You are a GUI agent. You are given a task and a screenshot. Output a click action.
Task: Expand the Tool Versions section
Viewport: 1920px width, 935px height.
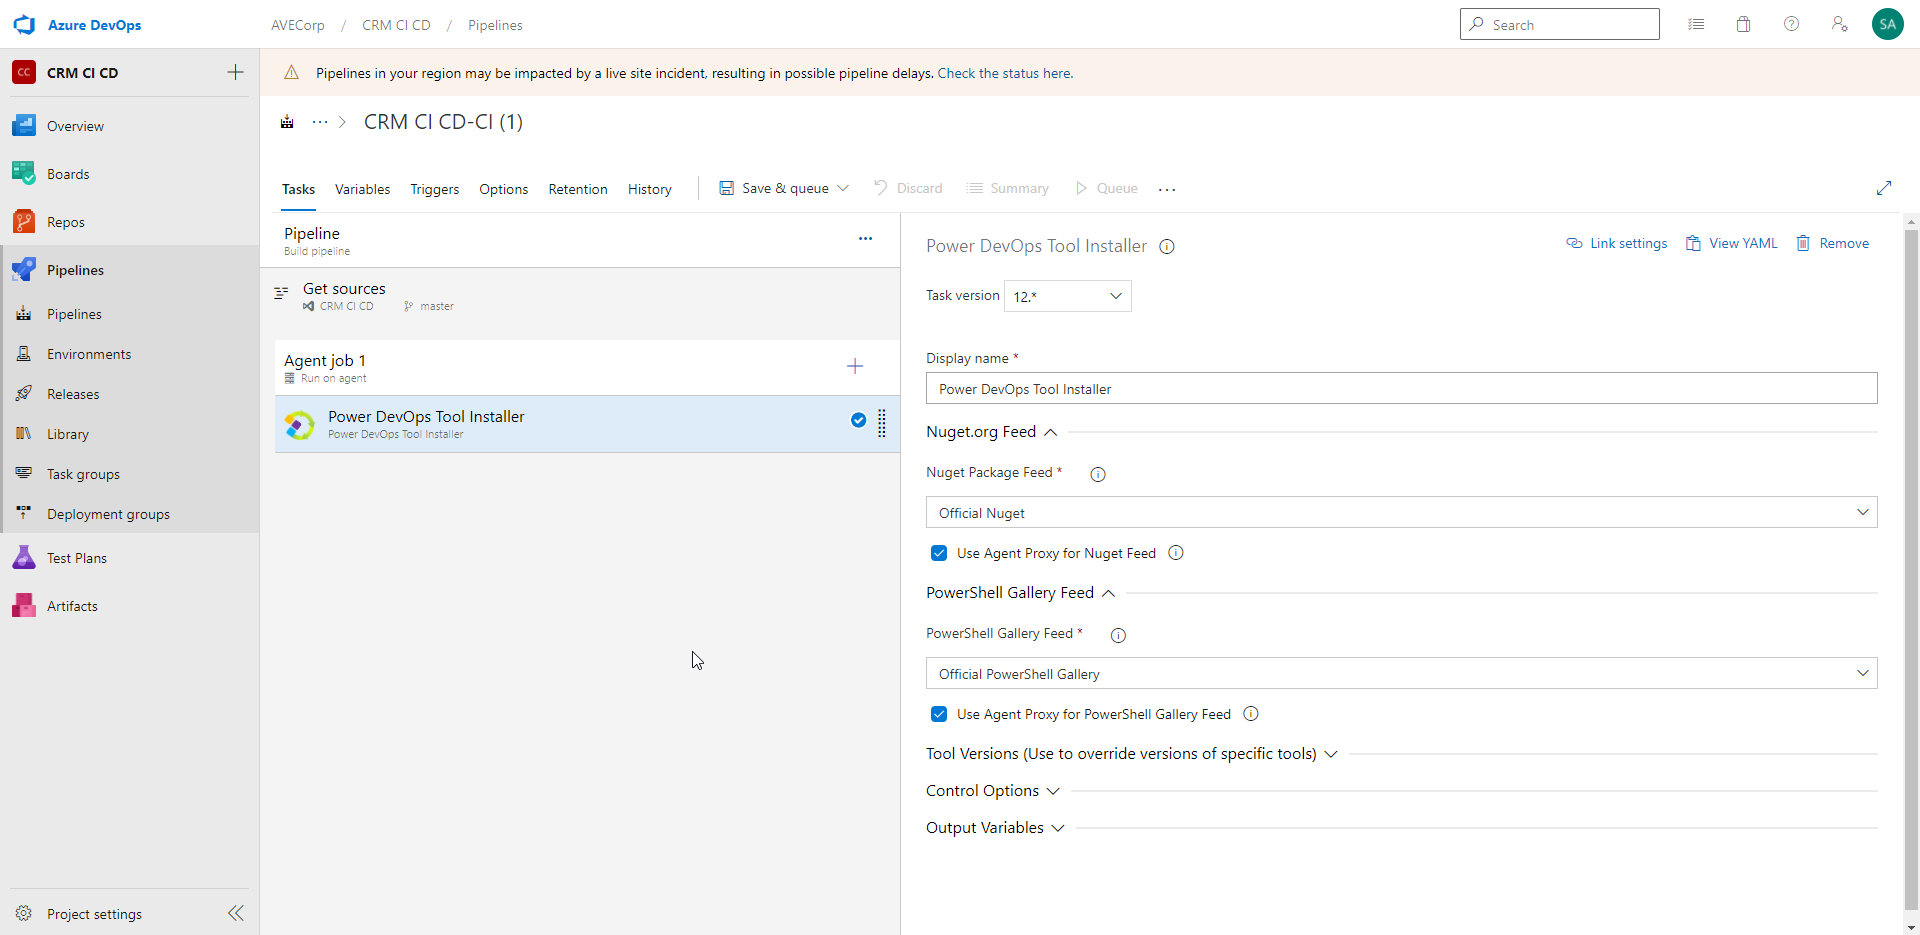pyautogui.click(x=1131, y=754)
